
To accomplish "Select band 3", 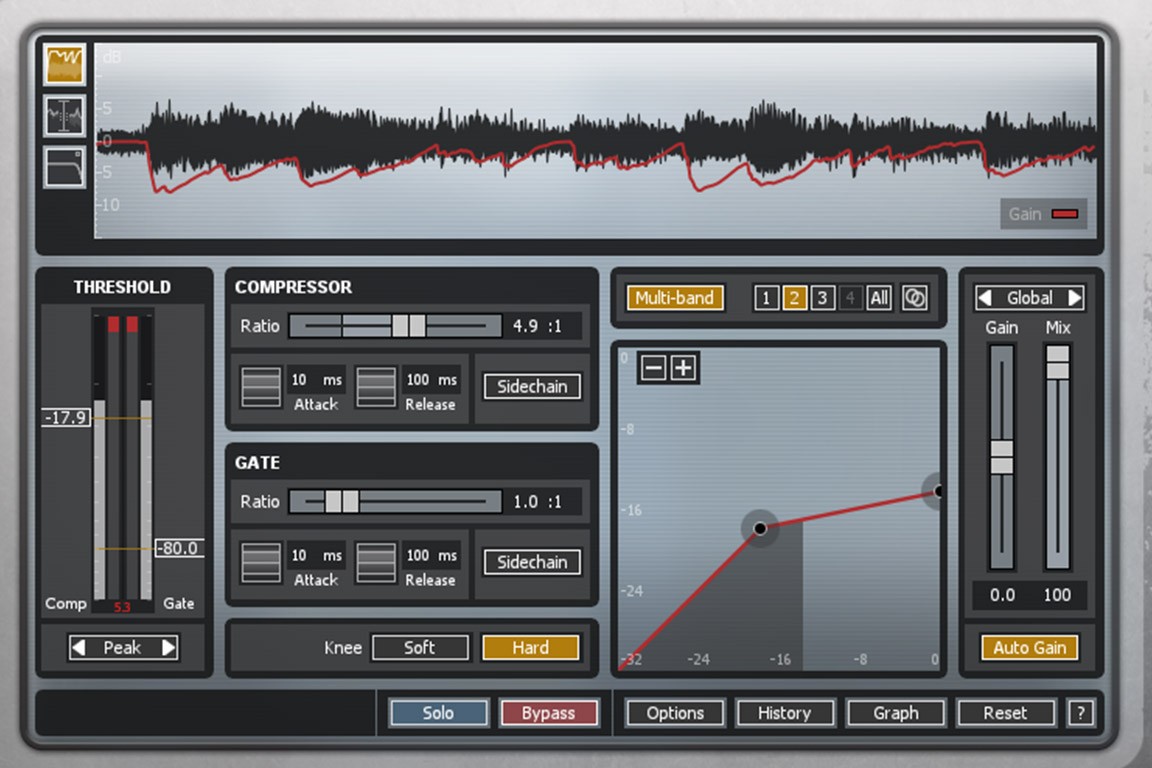I will 822,298.
